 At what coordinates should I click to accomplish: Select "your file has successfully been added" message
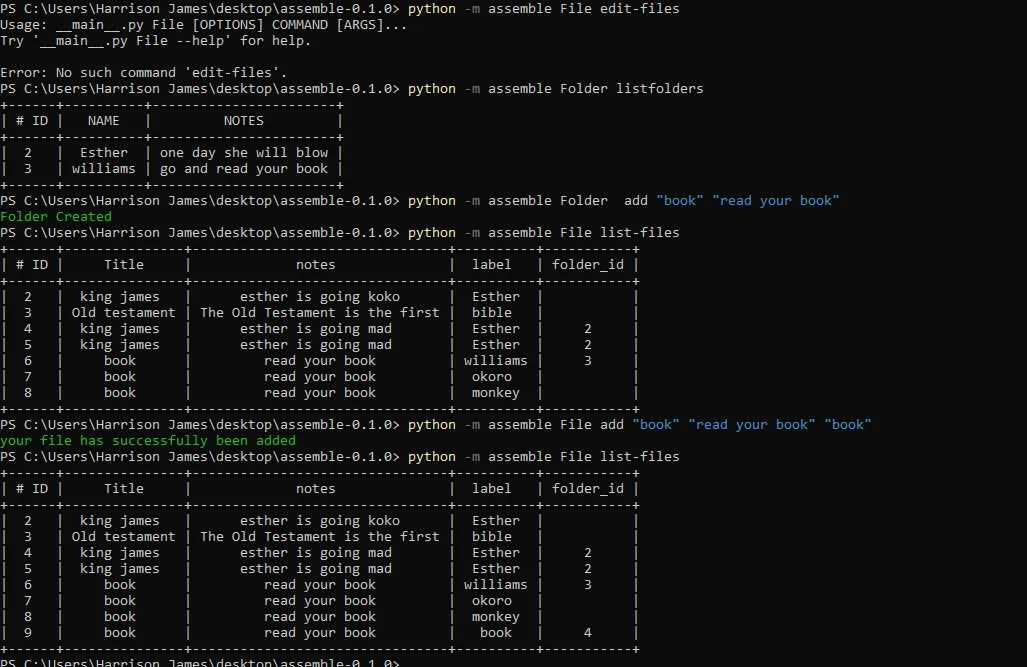point(148,440)
